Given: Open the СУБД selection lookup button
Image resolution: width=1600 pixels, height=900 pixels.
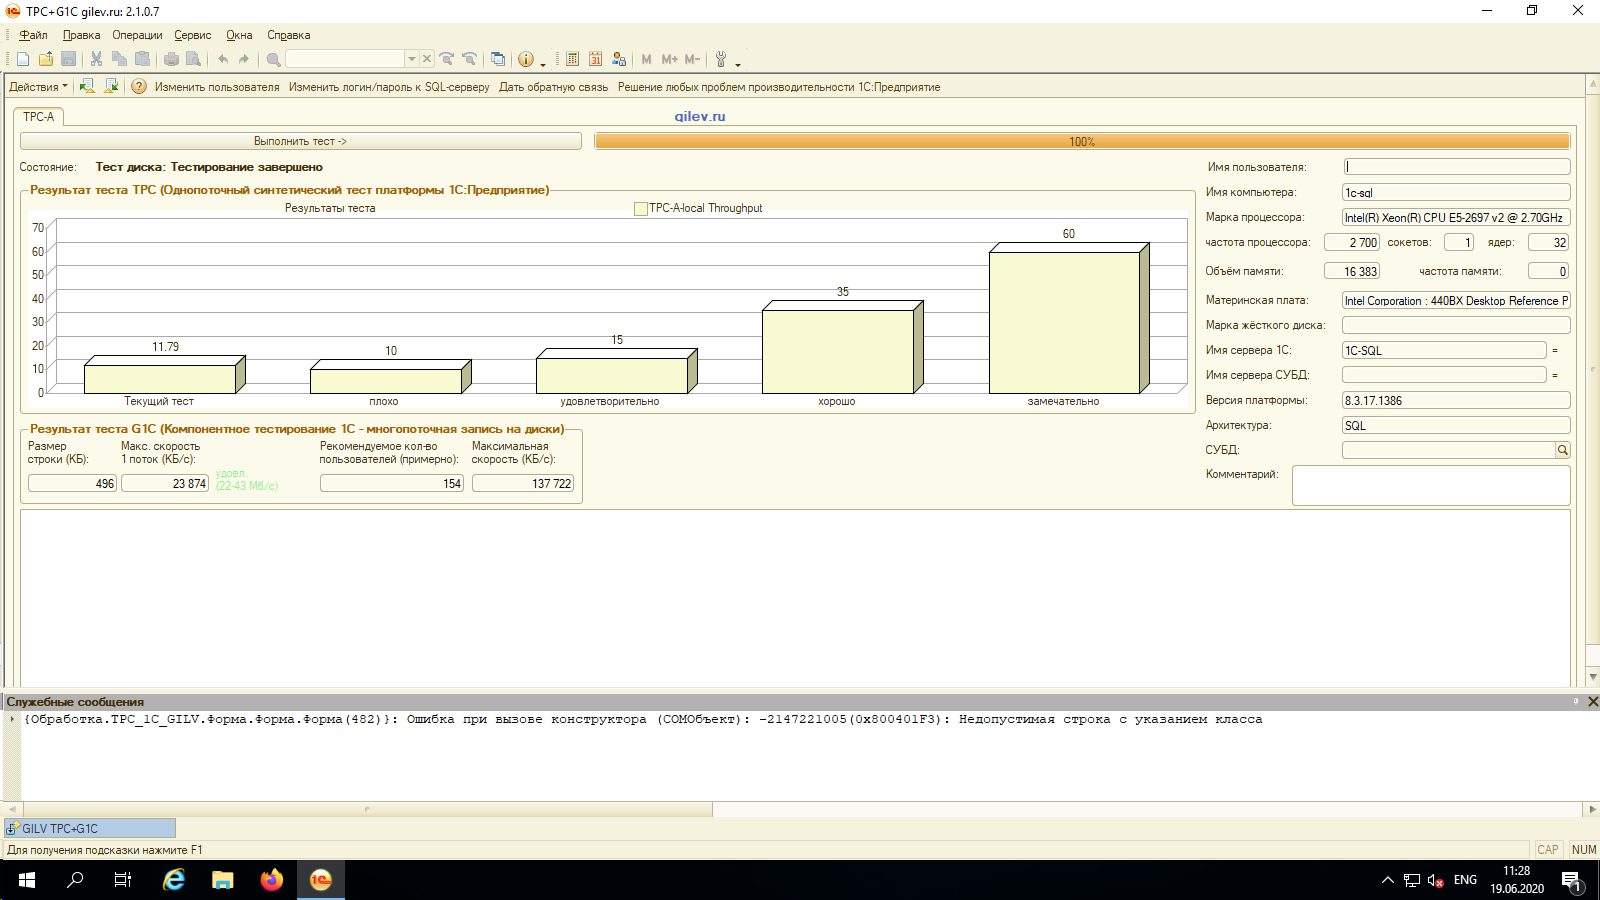Looking at the screenshot, I should pyautogui.click(x=1563, y=450).
